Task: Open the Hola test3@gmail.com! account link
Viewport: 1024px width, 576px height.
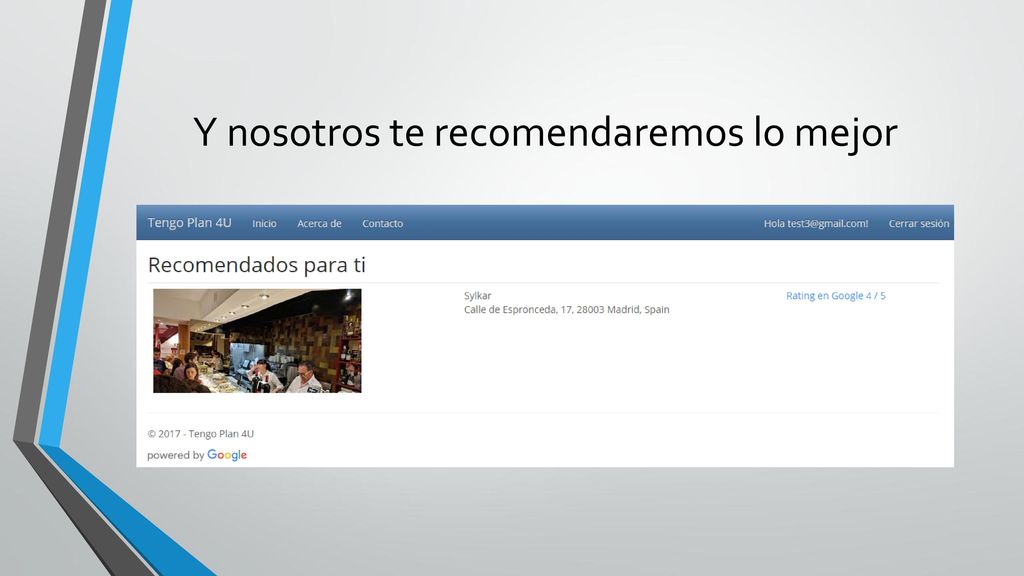Action: (816, 223)
